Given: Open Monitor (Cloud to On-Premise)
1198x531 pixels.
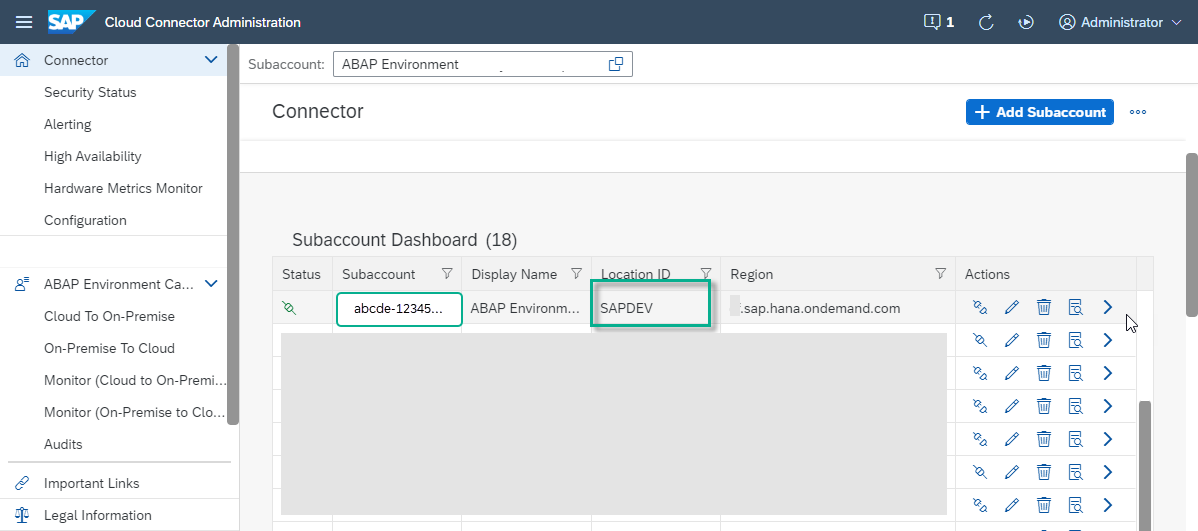Looking at the screenshot, I should (x=135, y=380).
